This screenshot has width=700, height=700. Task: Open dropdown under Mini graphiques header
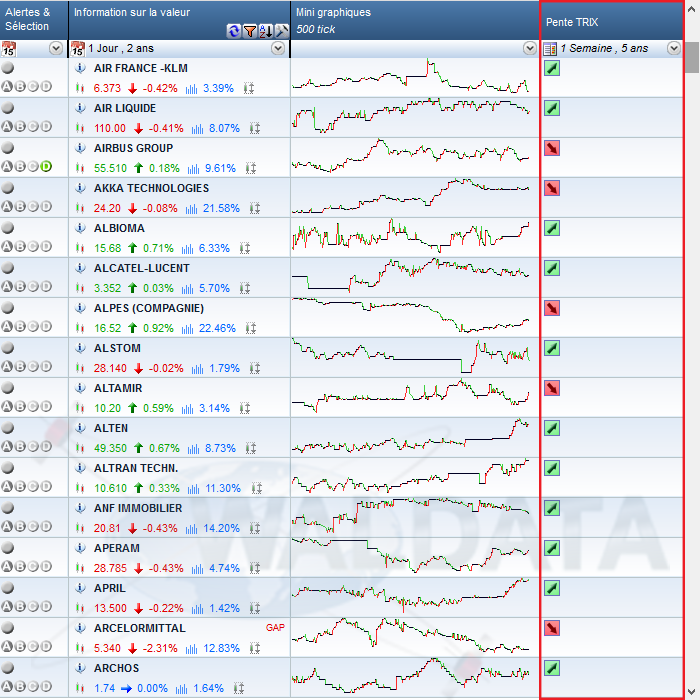point(529,48)
